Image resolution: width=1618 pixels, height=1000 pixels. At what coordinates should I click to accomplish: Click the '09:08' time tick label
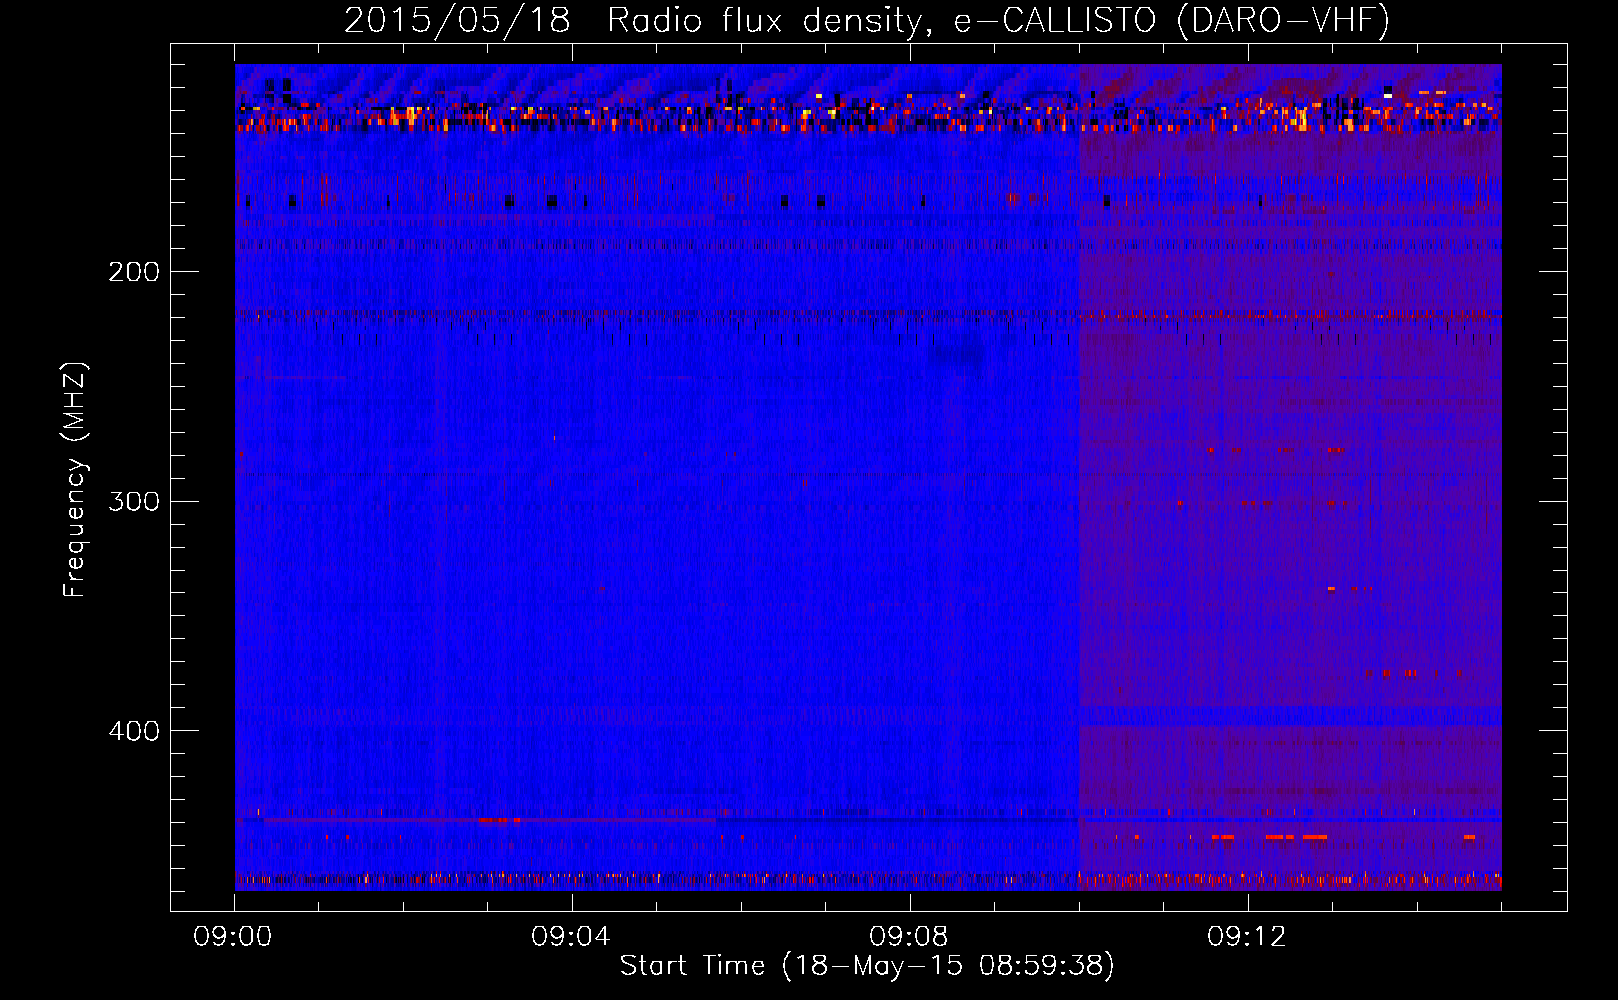pos(909,937)
